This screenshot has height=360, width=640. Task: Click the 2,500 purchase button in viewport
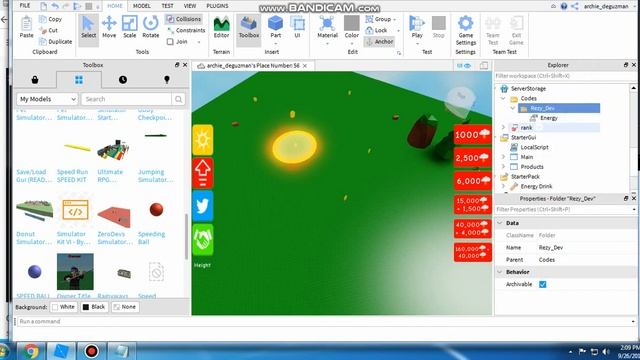[x=472, y=158]
